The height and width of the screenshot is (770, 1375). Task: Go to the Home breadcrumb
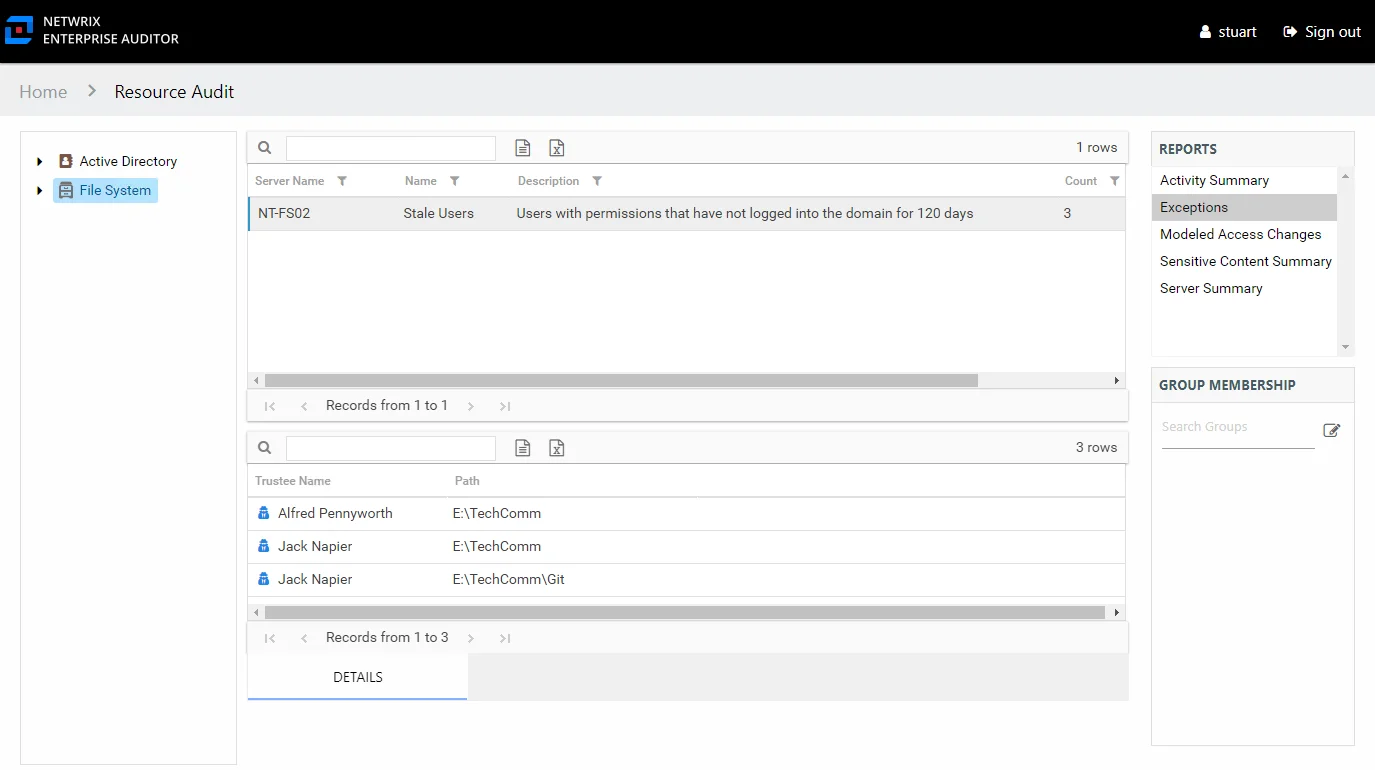[x=43, y=92]
